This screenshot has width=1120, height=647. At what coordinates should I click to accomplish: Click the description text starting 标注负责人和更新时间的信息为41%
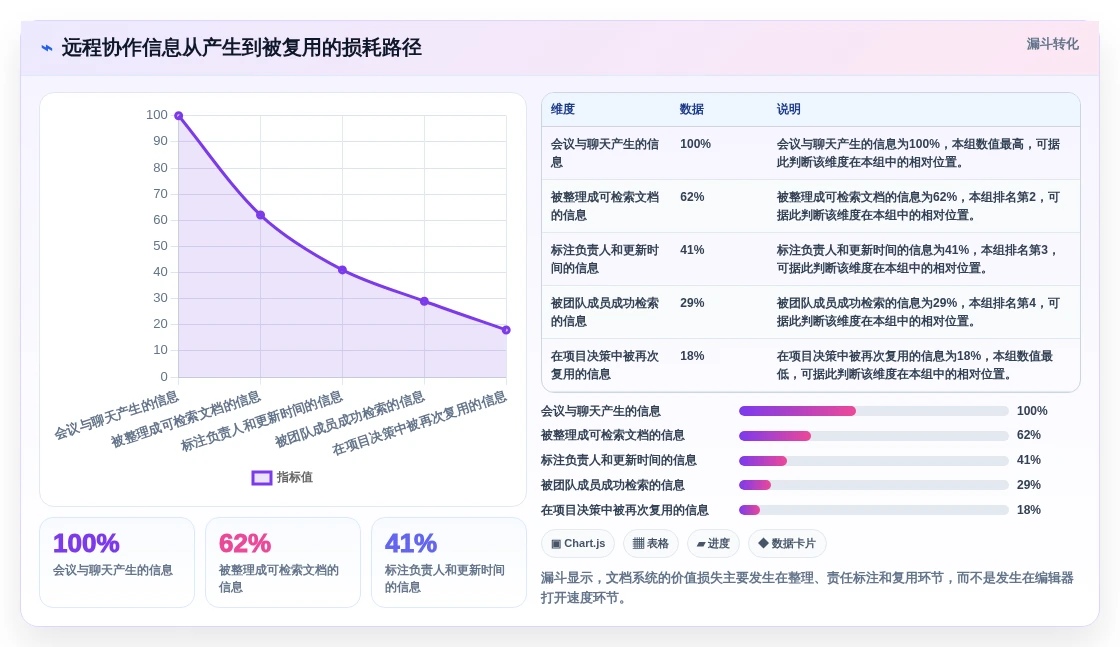pyautogui.click(x=918, y=259)
